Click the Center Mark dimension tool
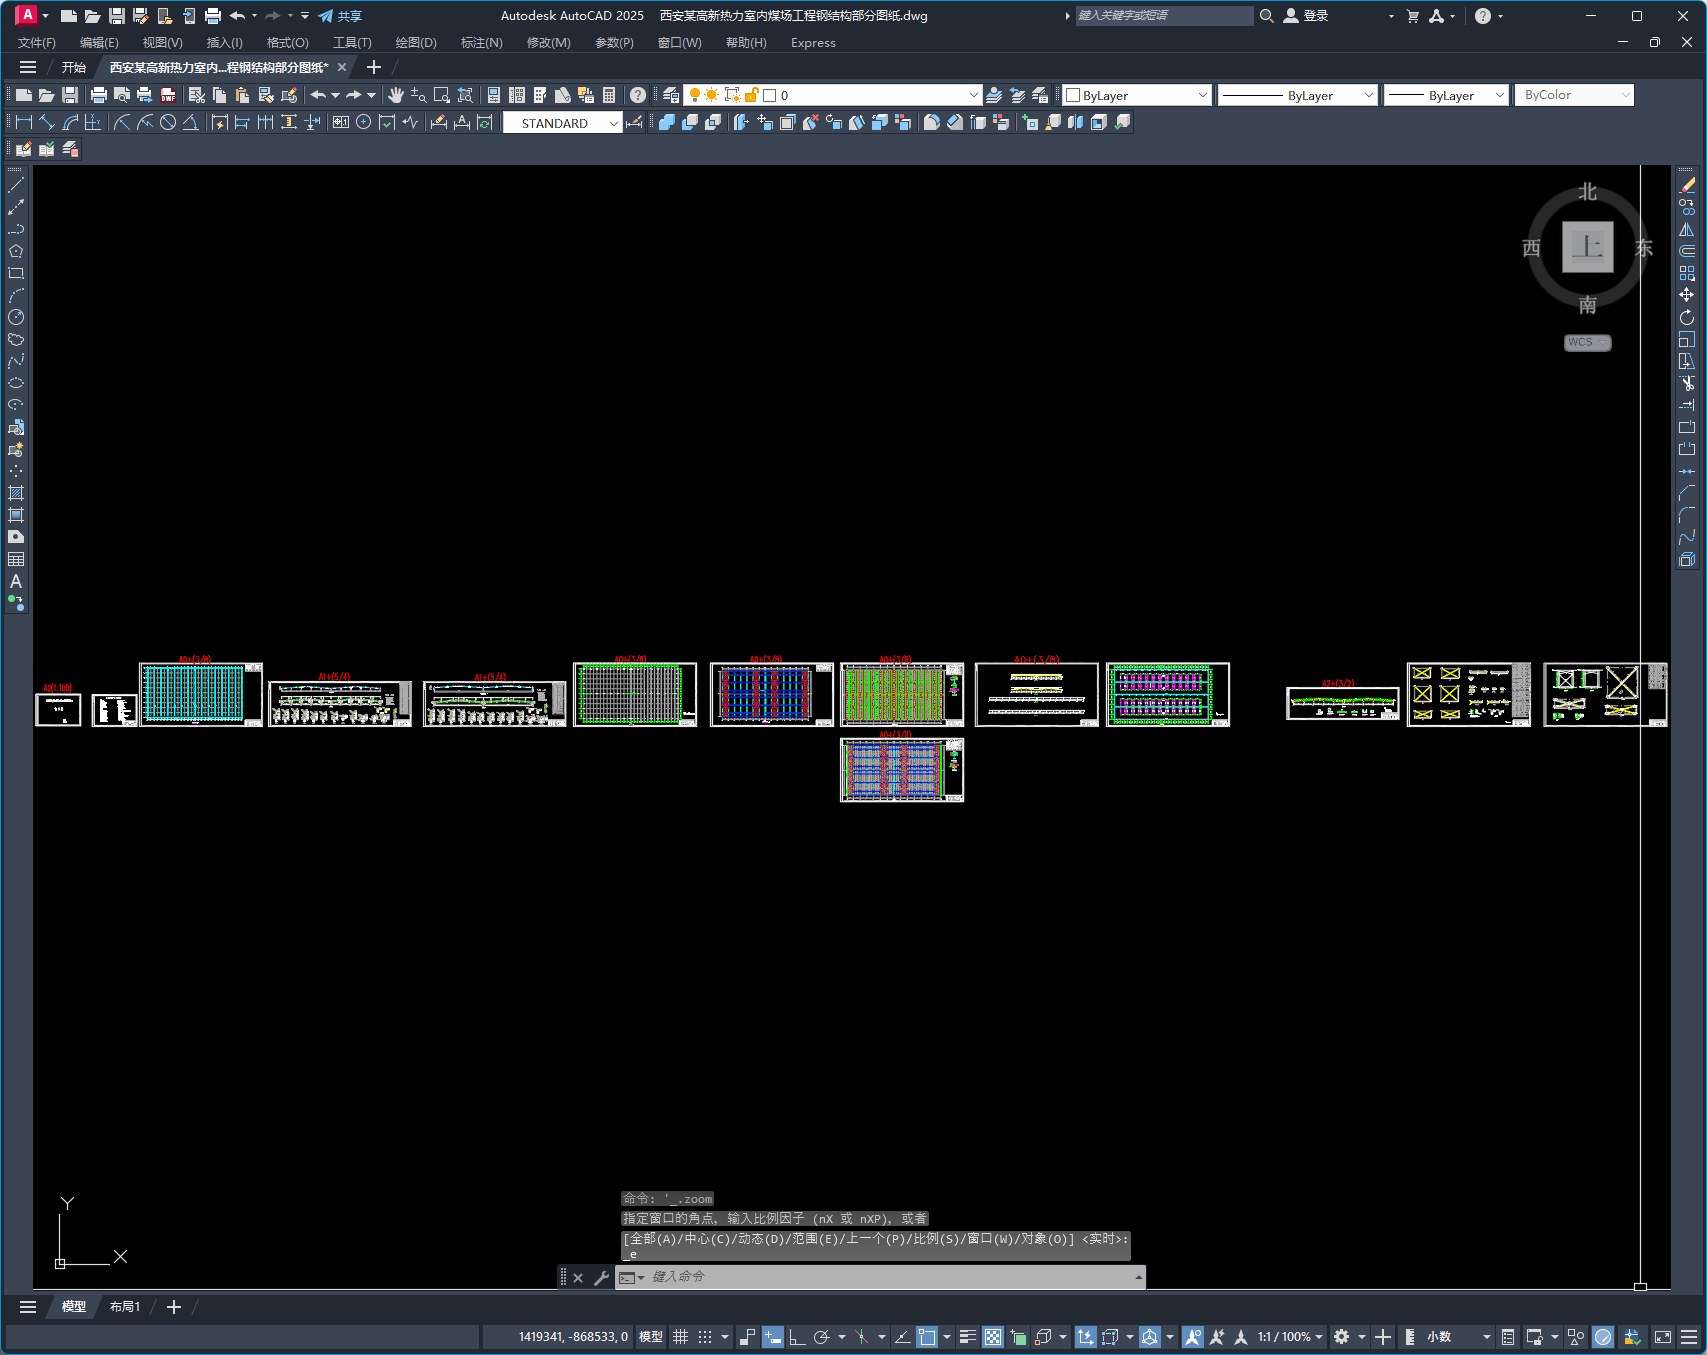 [x=364, y=122]
